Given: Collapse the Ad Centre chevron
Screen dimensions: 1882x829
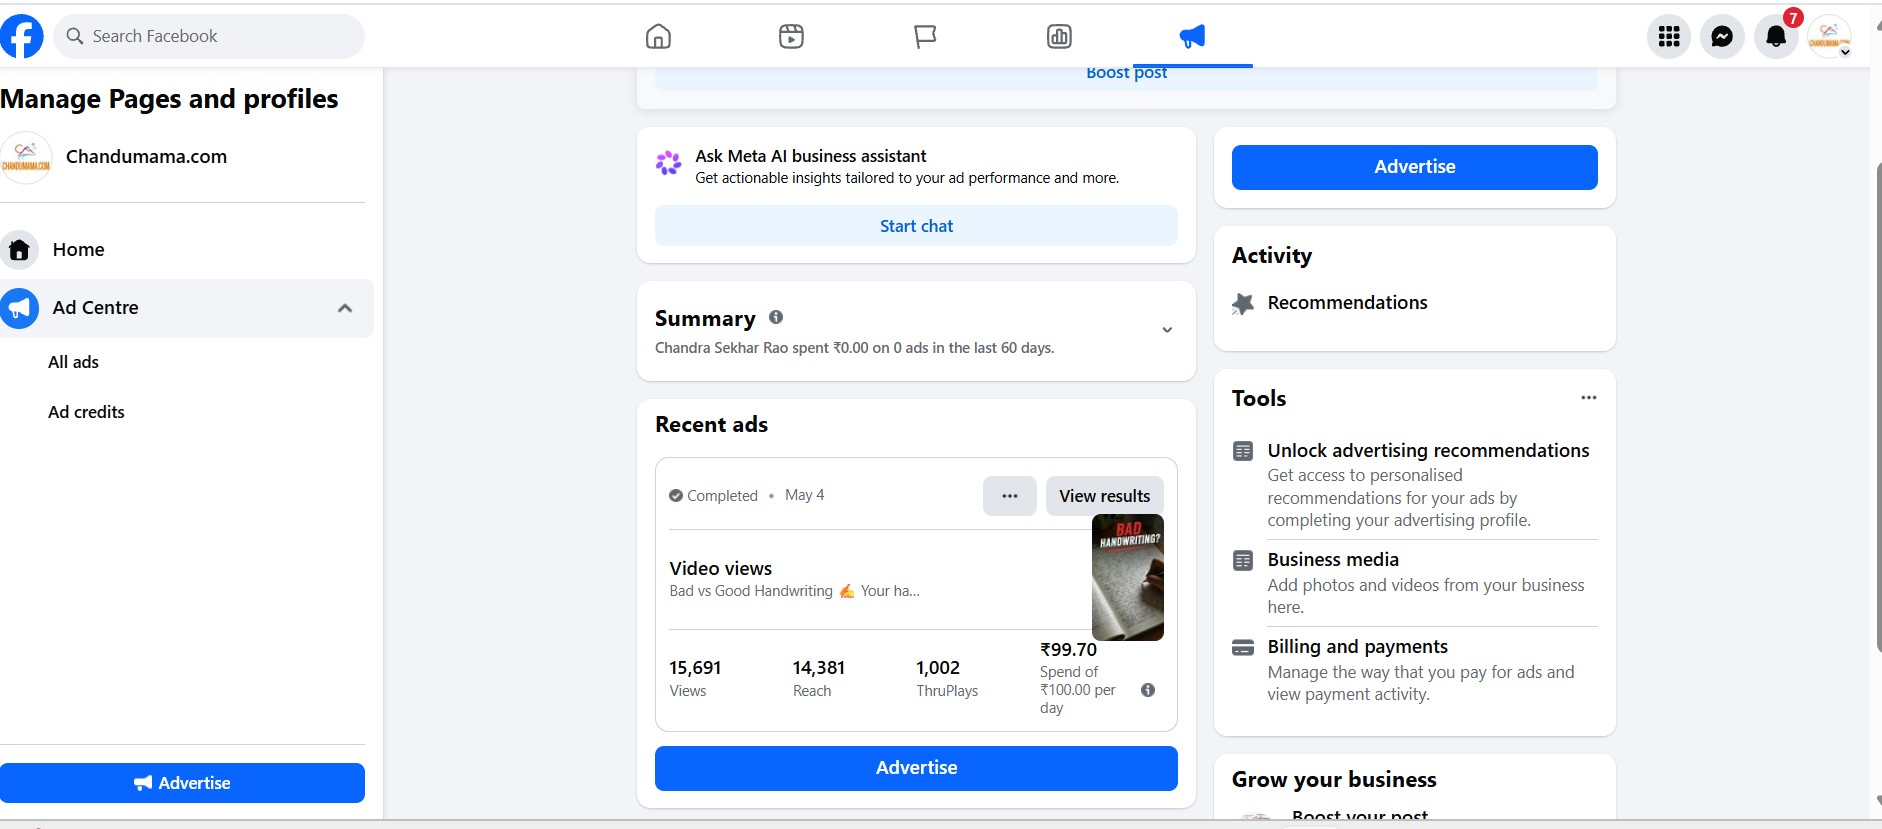Looking at the screenshot, I should pos(345,308).
